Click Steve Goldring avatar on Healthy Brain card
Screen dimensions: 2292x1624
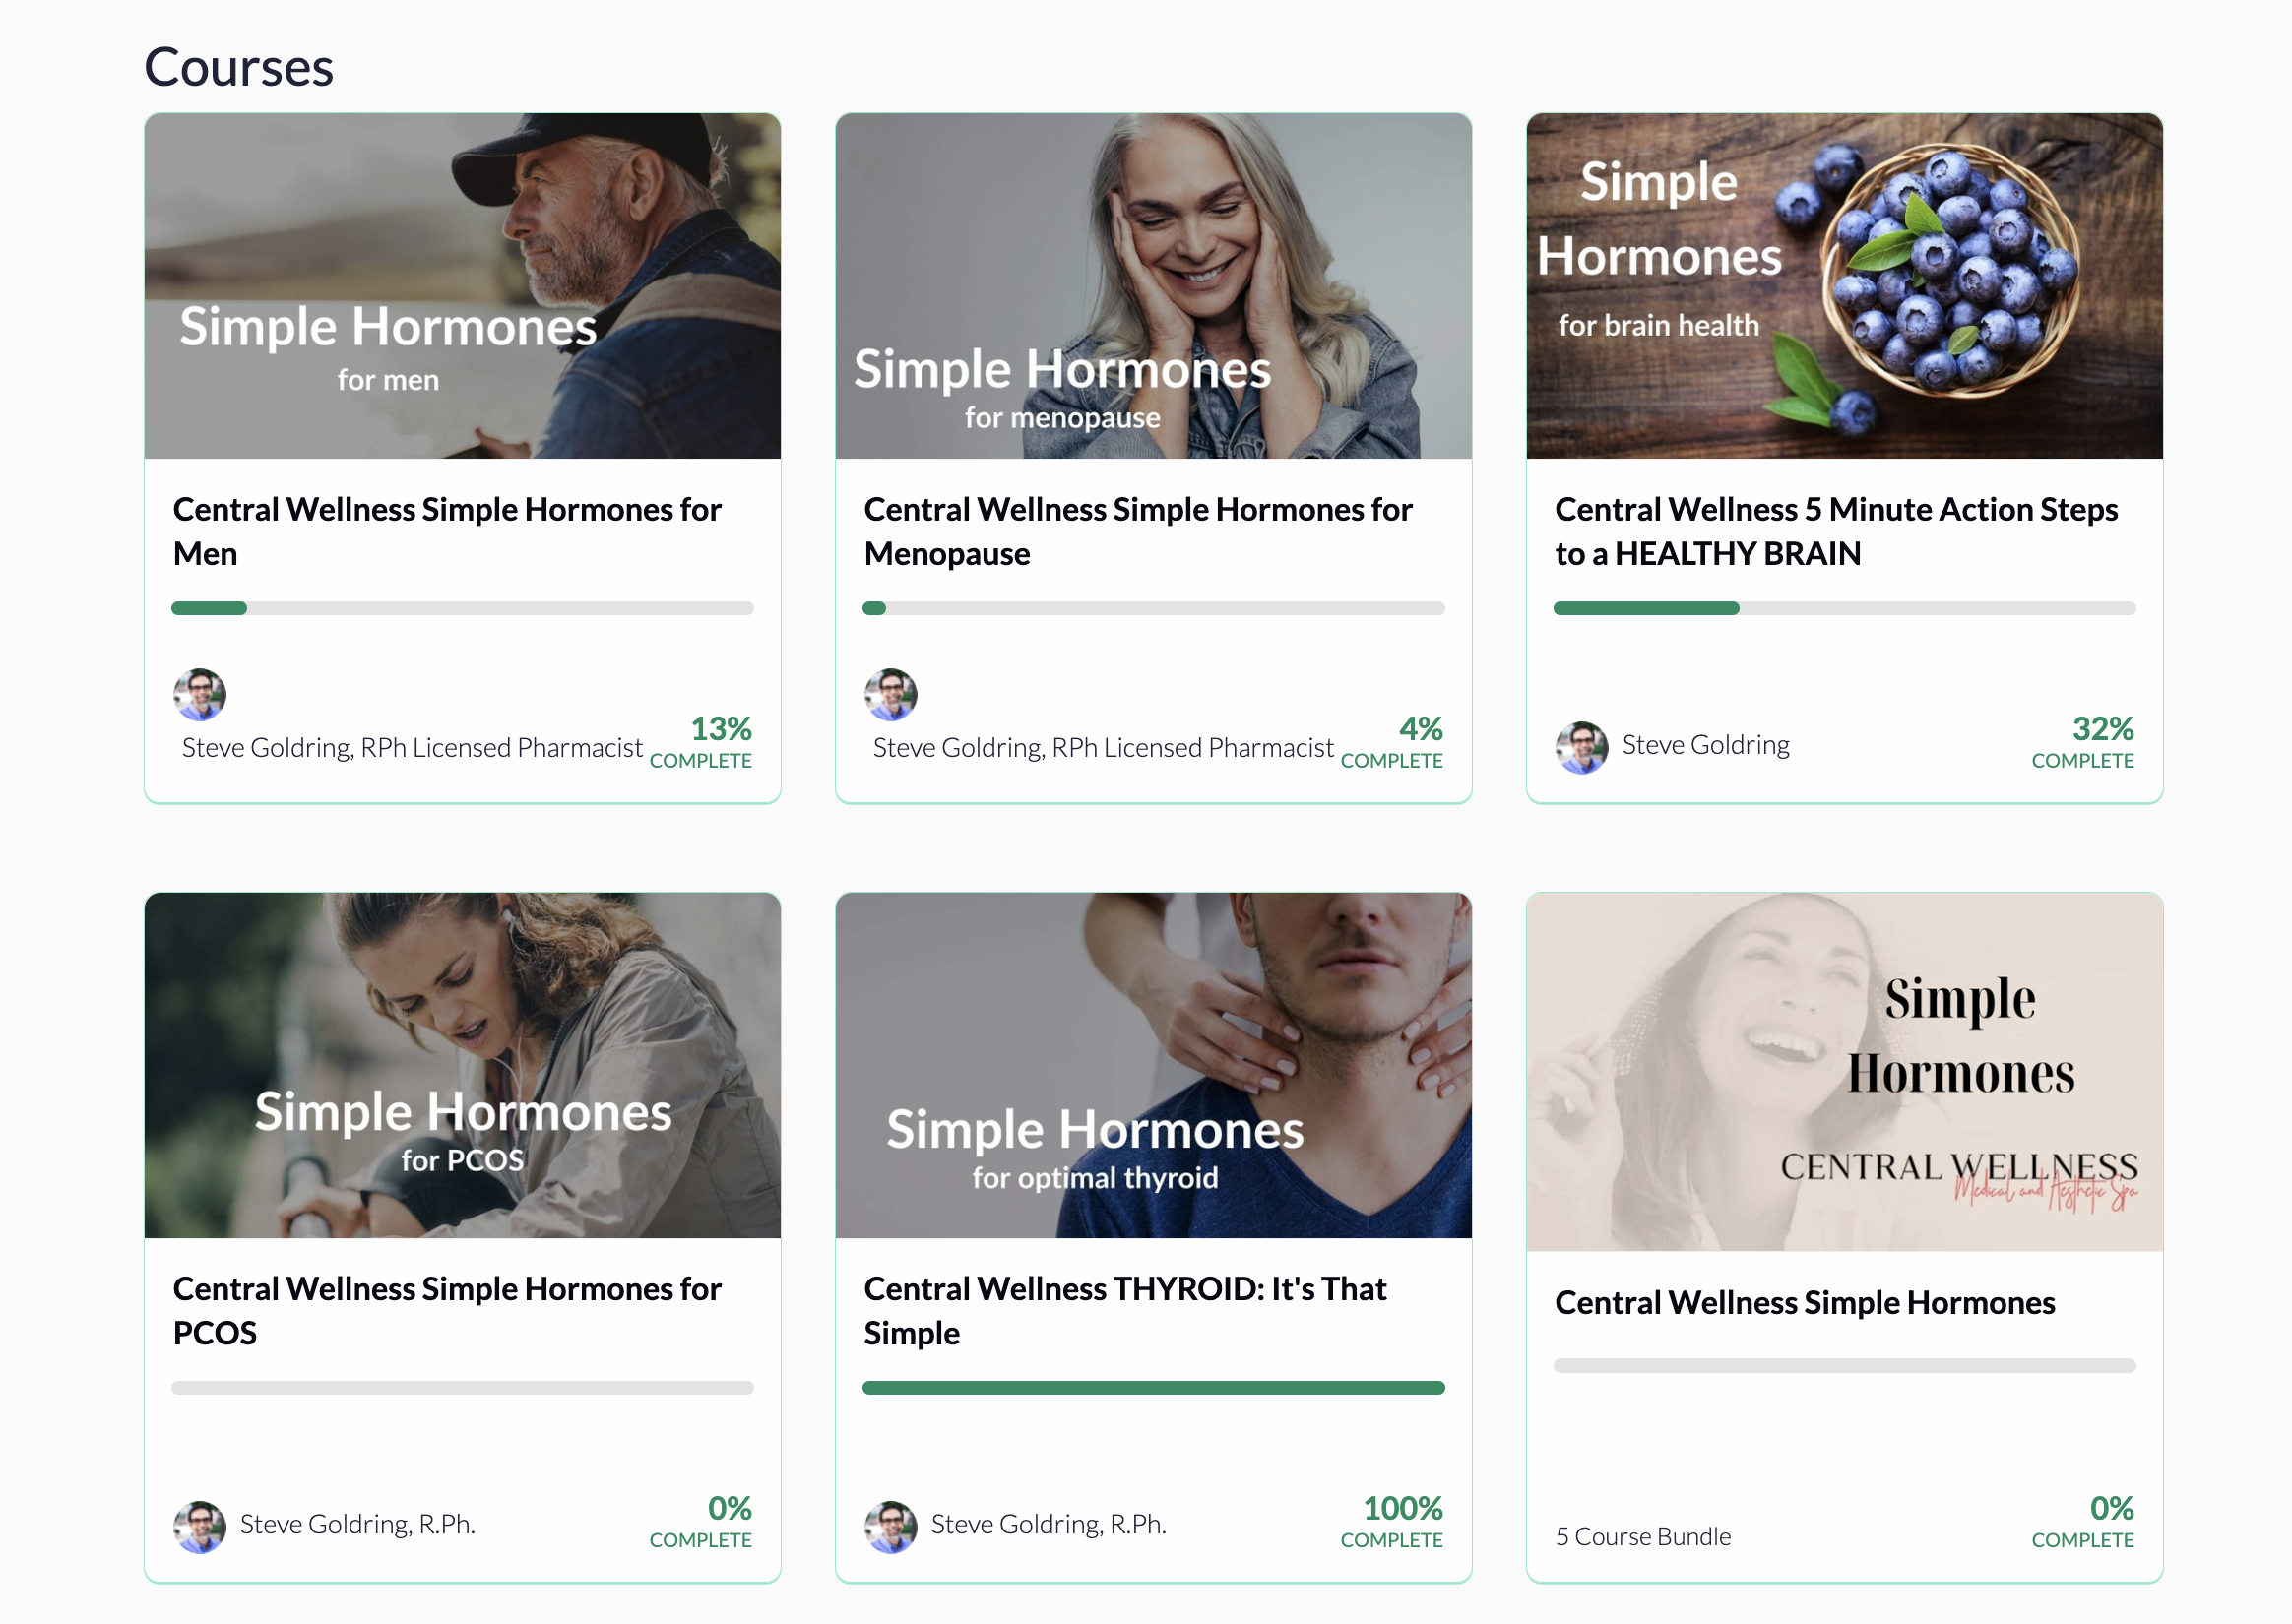tap(1581, 747)
